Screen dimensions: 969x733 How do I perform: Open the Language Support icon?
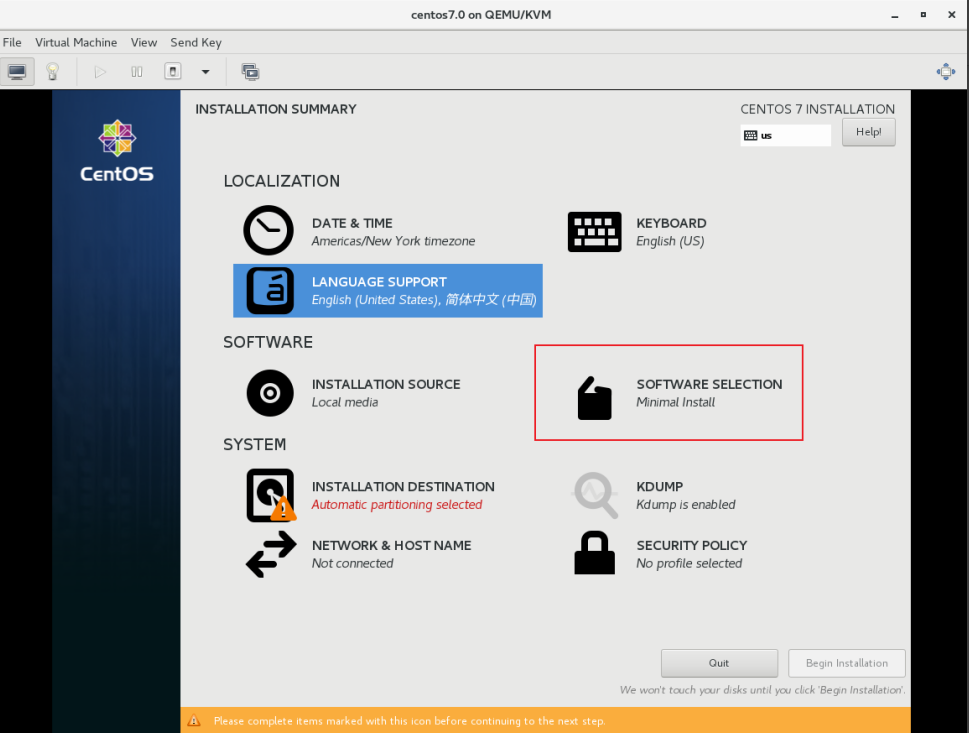tap(270, 290)
